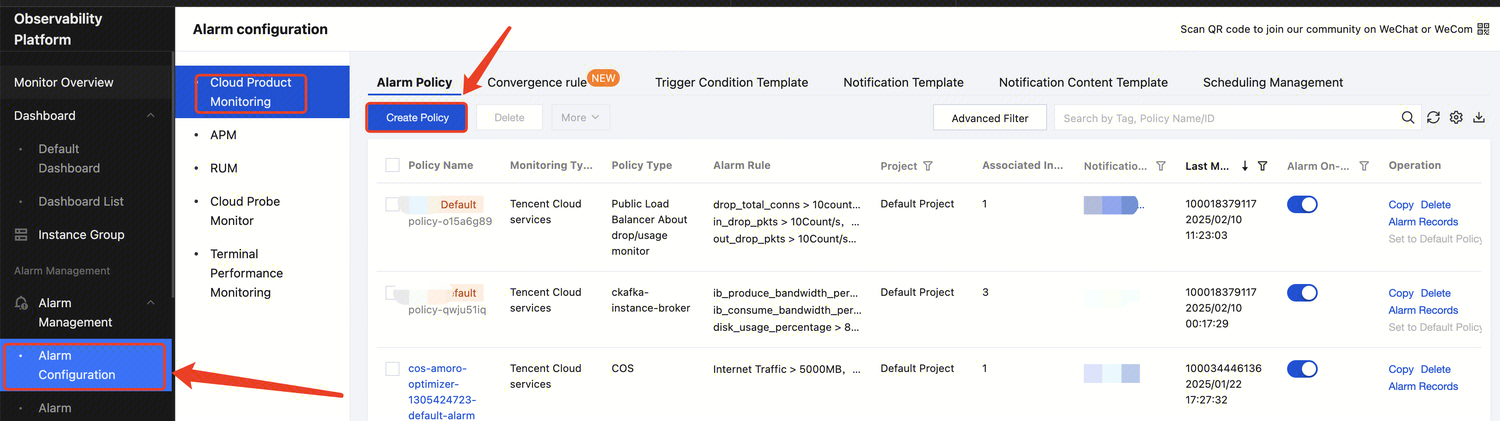Select checkbox for cos-amoro-optimizer policy

392,369
